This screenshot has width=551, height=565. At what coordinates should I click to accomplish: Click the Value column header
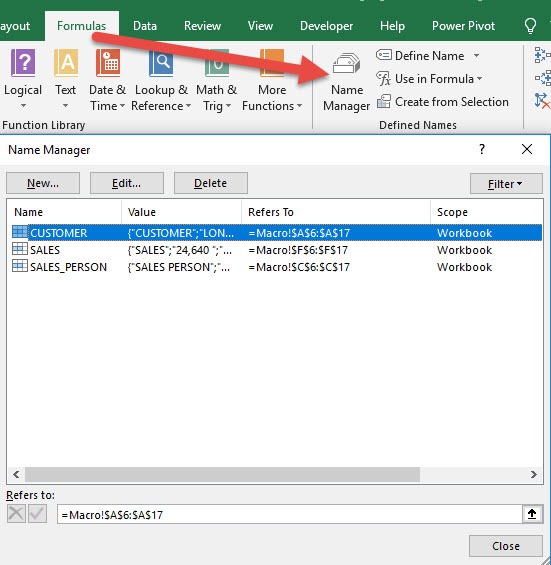[x=182, y=212]
